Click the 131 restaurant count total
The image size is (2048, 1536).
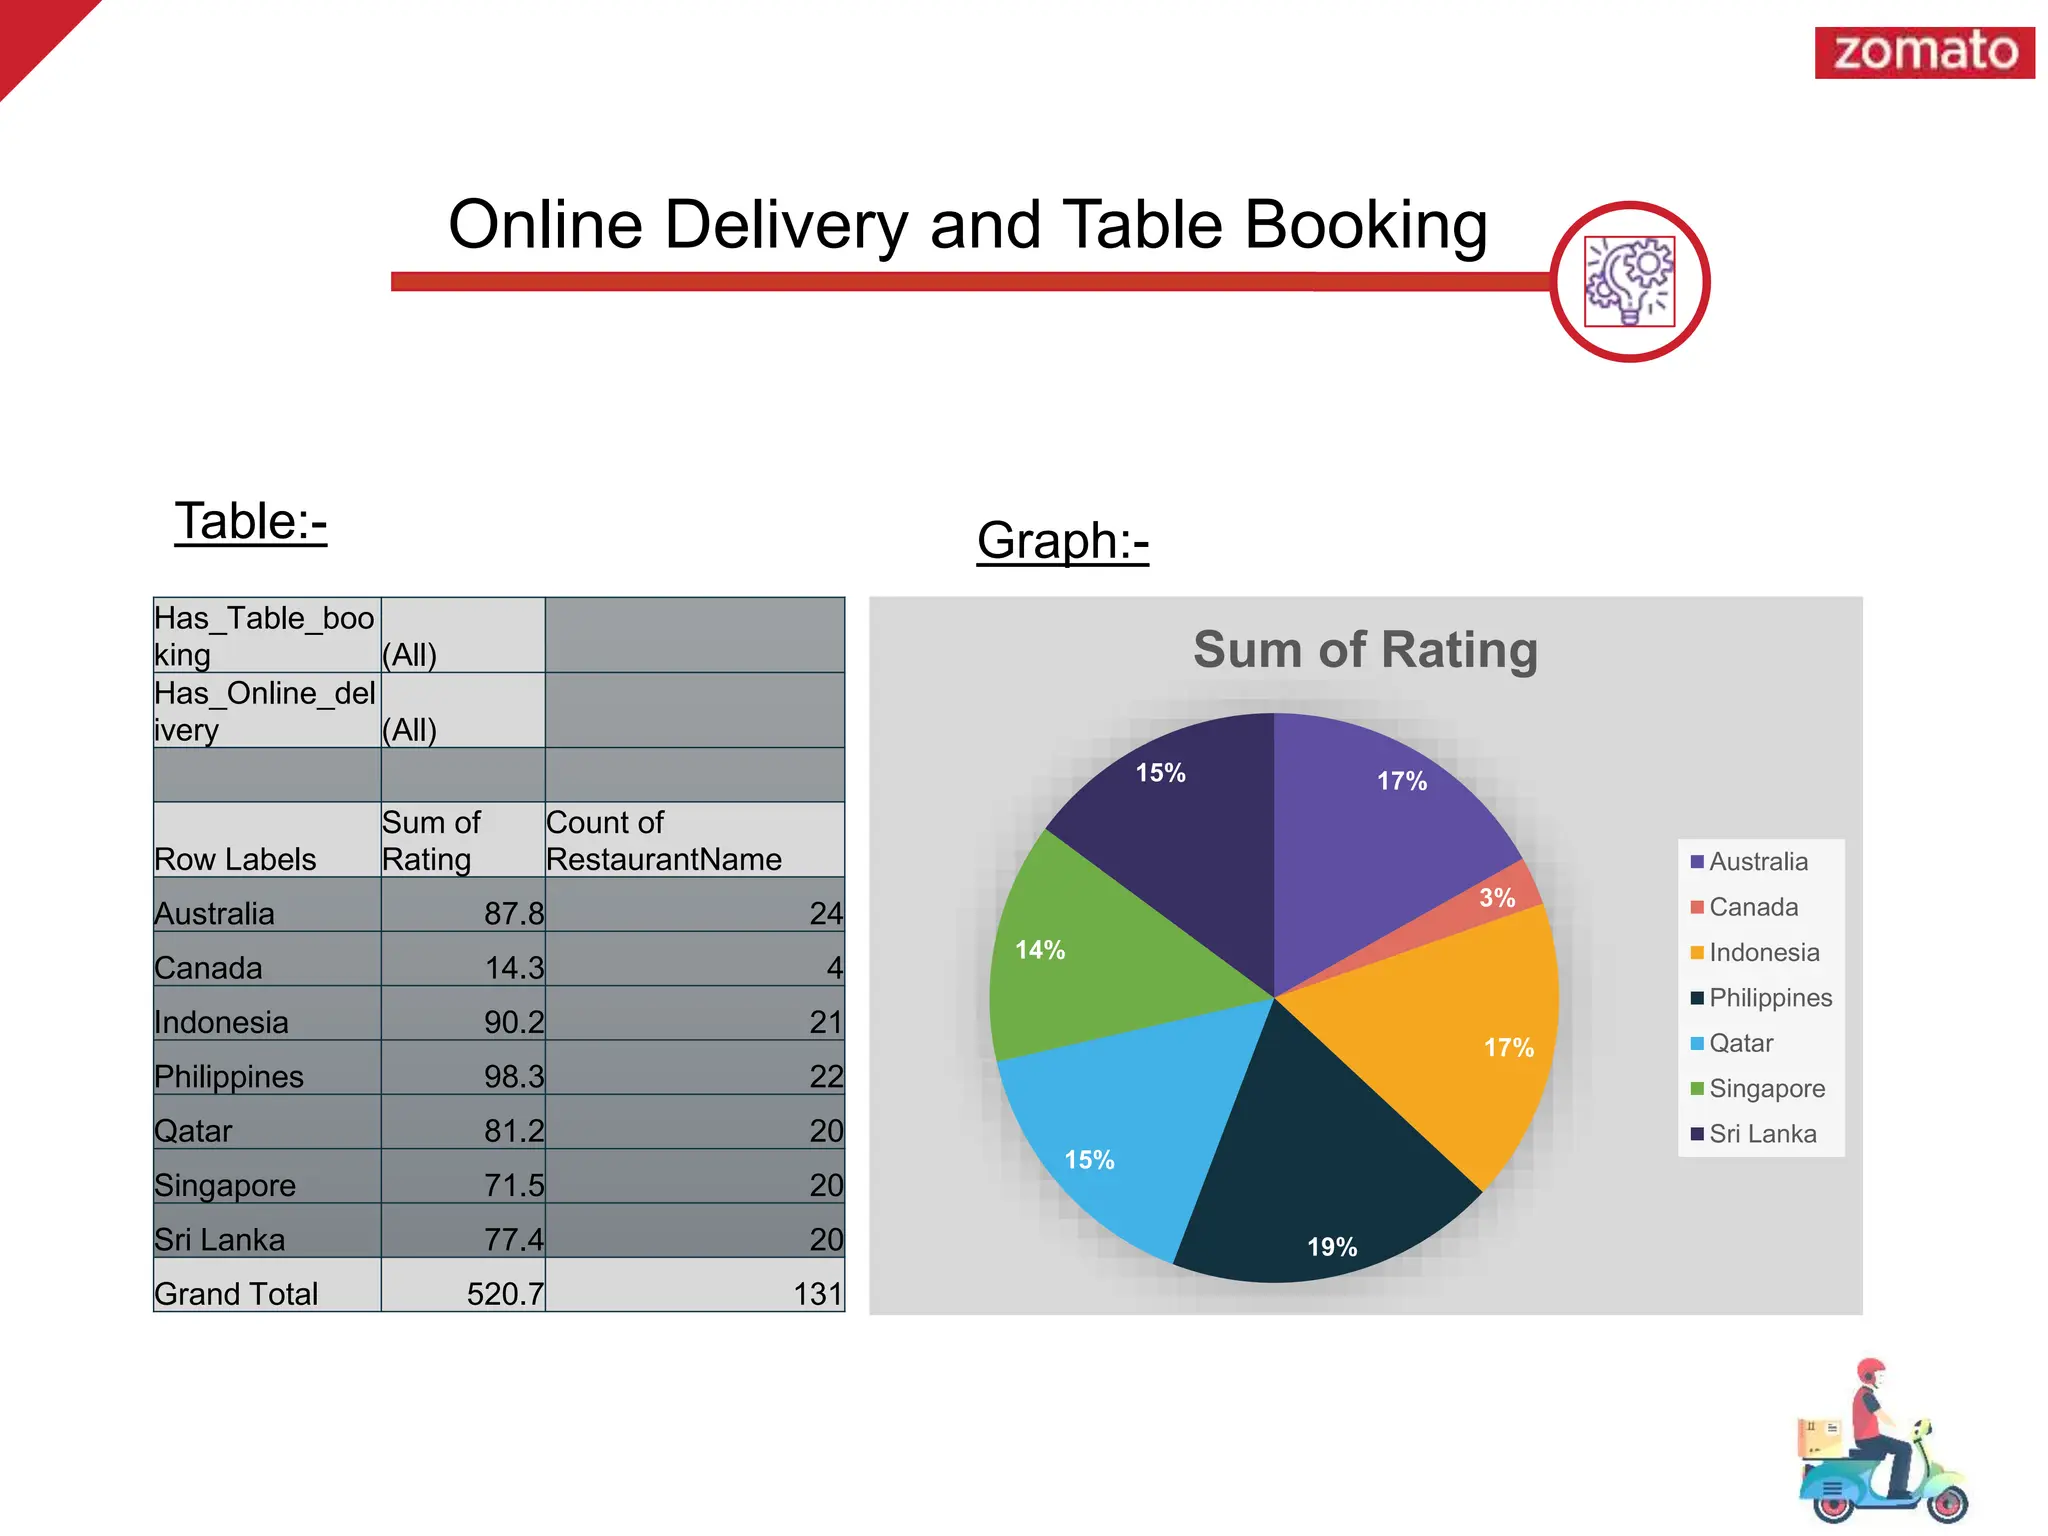[695, 1285]
